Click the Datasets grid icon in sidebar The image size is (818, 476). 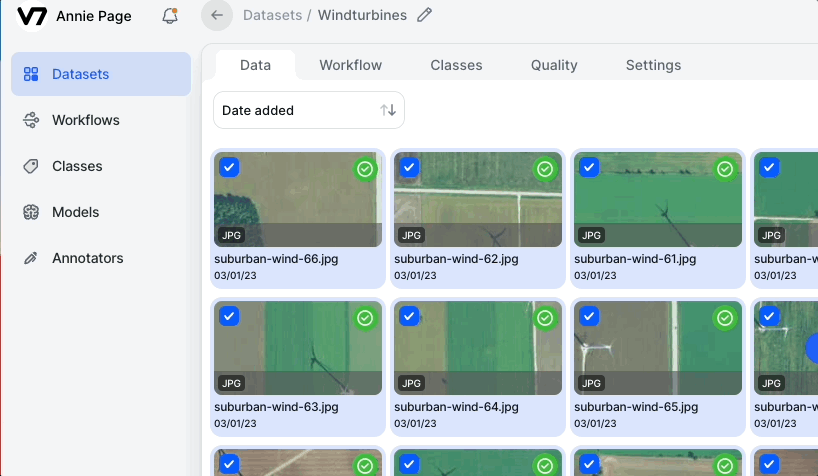[31, 74]
